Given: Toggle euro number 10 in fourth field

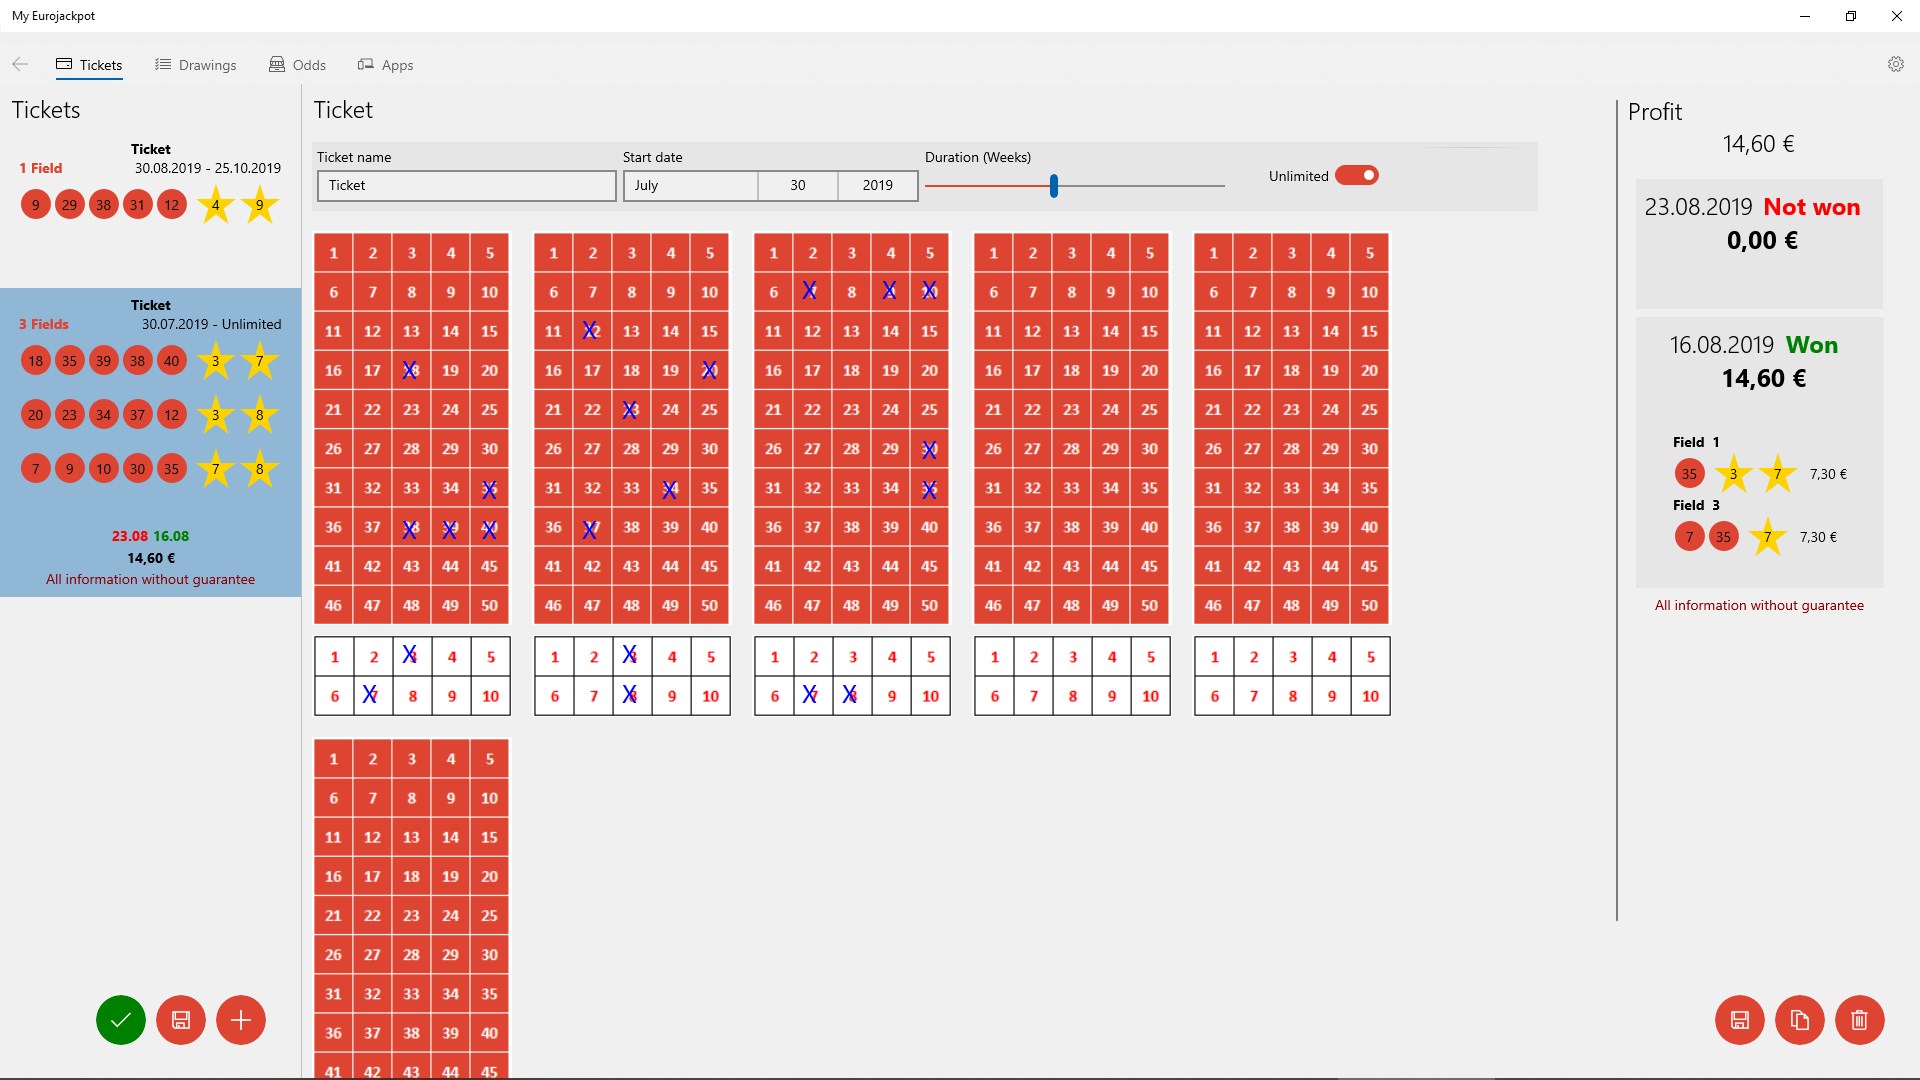Looking at the screenshot, I should [1150, 696].
